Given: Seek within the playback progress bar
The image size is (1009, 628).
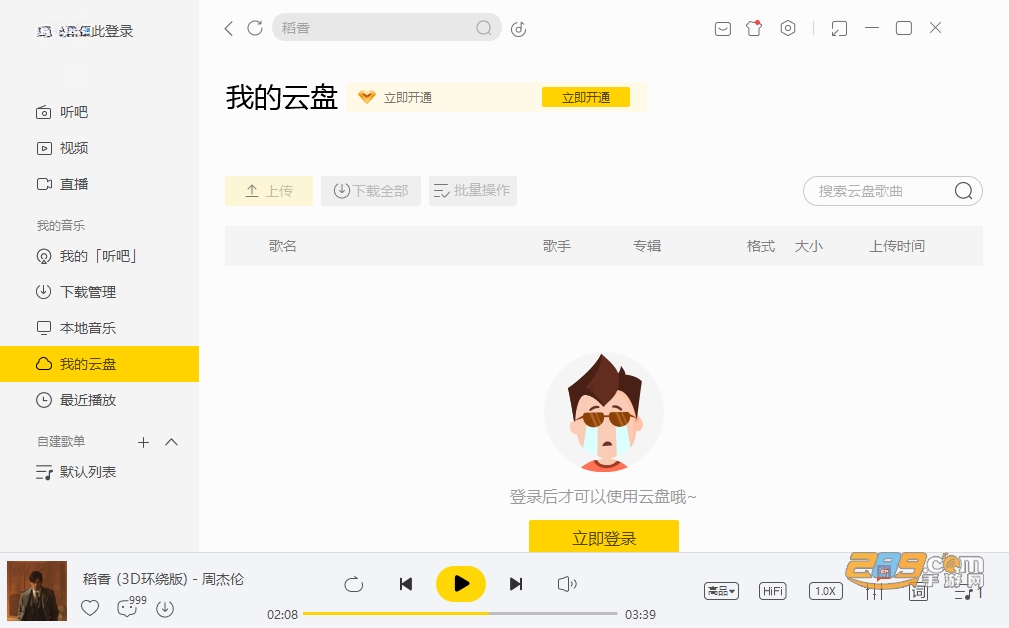Looking at the screenshot, I should click(x=459, y=614).
